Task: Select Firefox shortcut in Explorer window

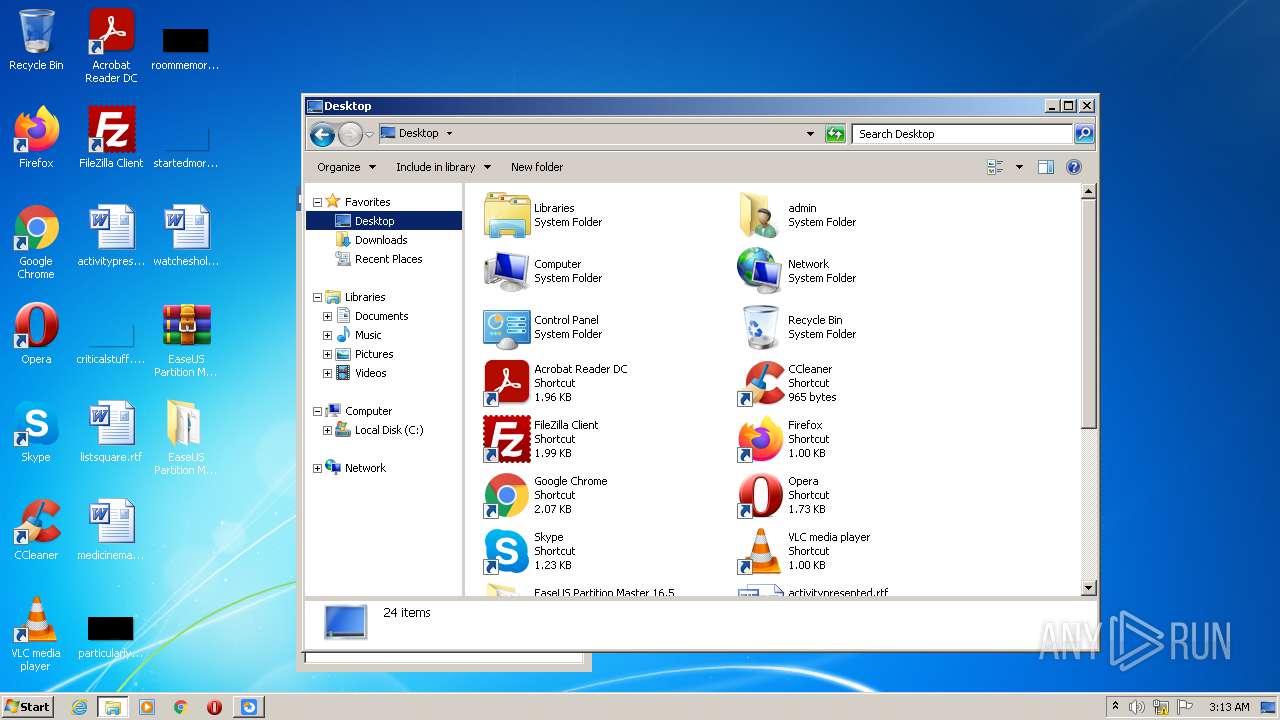Action: 761,439
